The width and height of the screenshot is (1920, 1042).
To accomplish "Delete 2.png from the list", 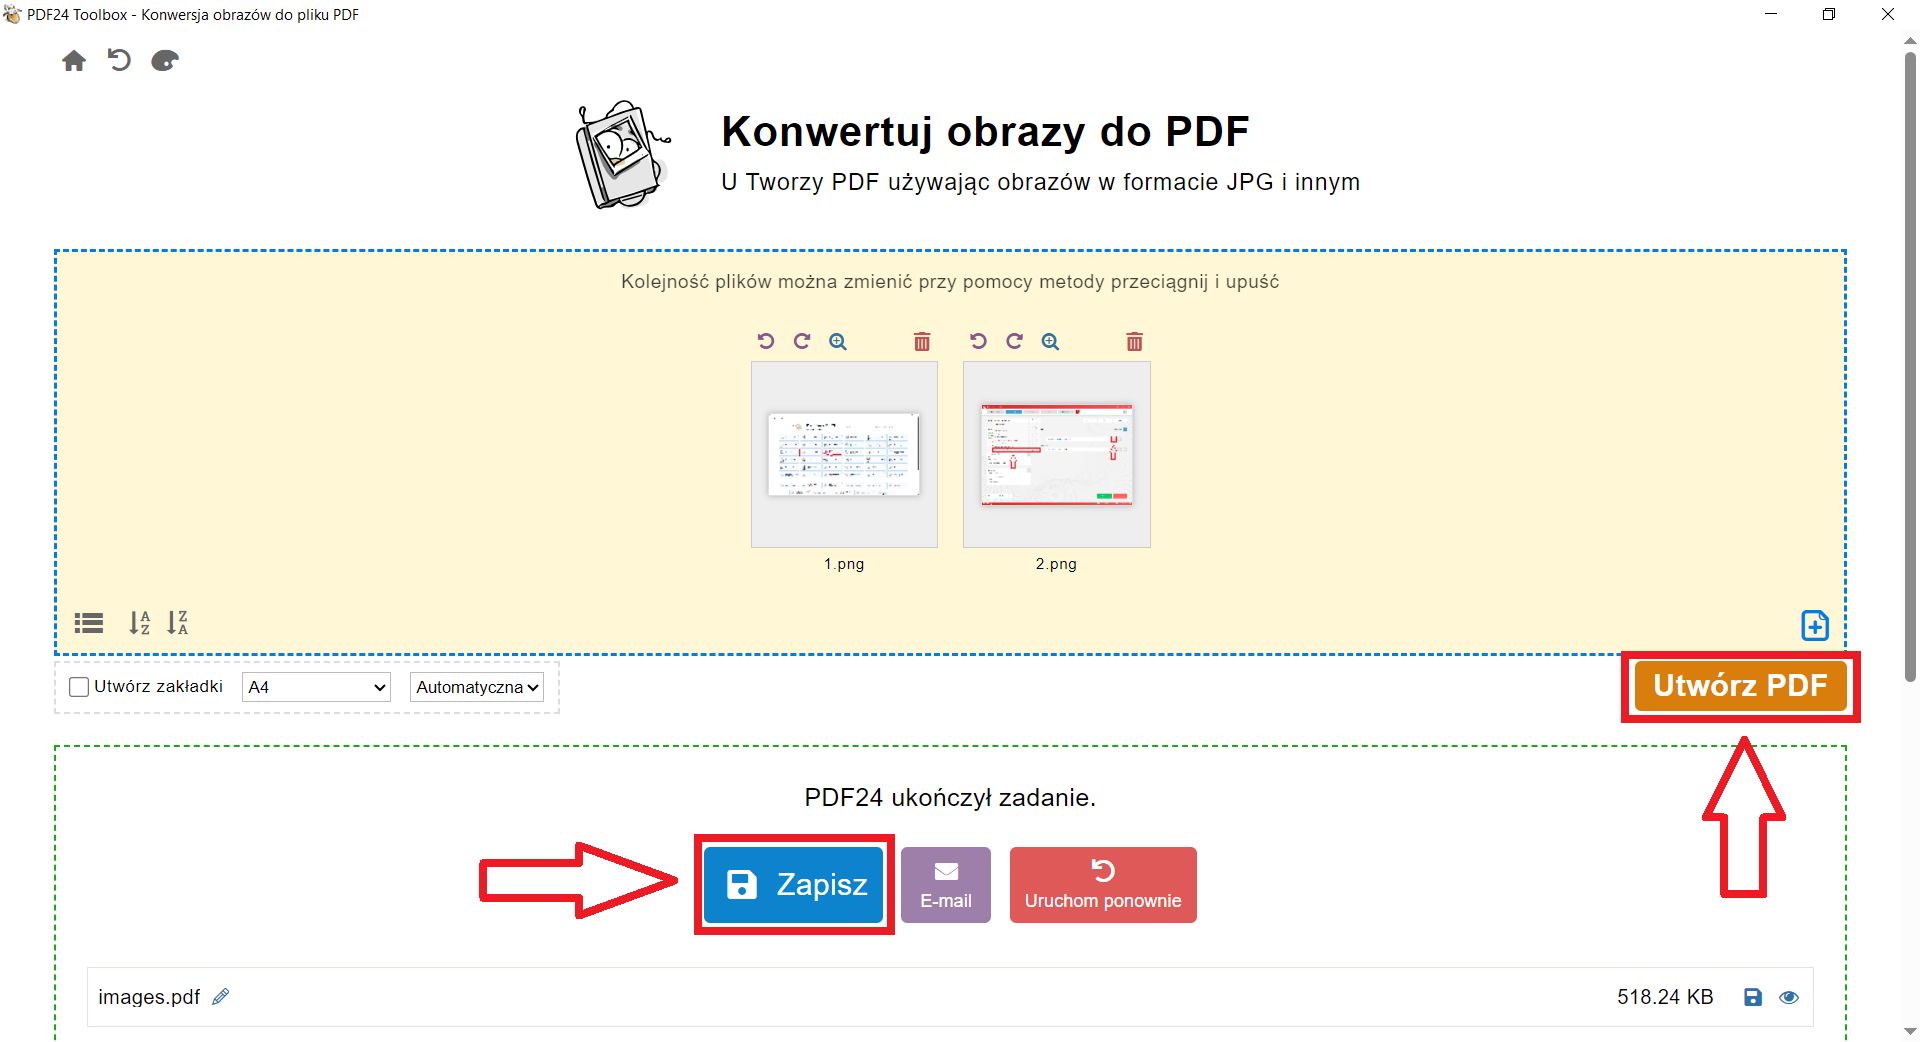I will (x=1134, y=342).
